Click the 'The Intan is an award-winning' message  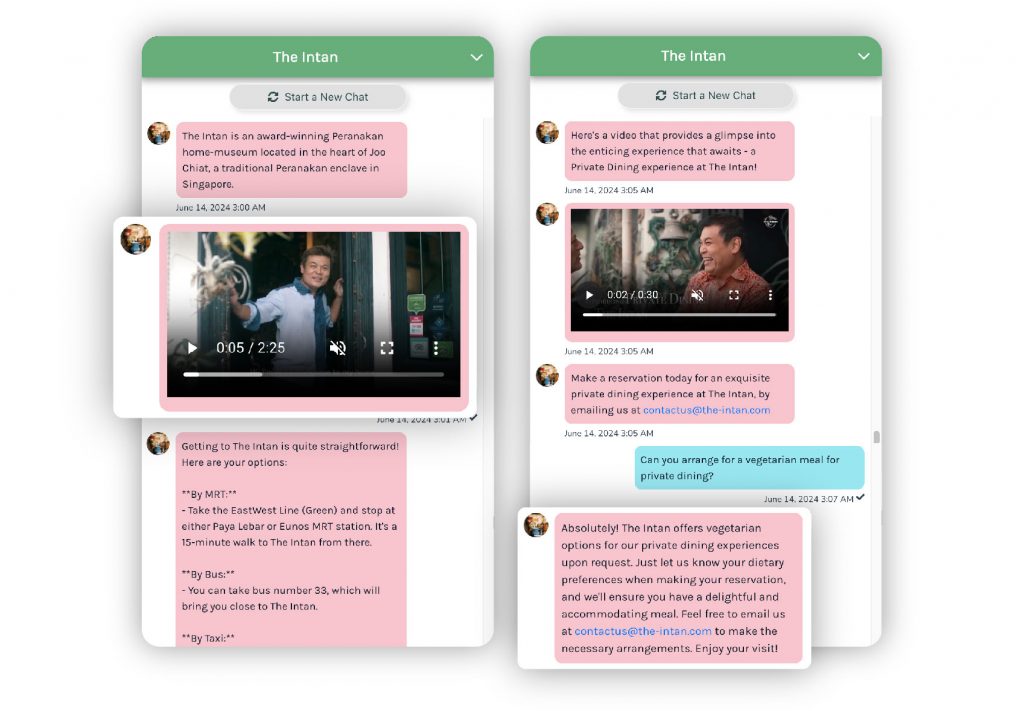pos(291,160)
